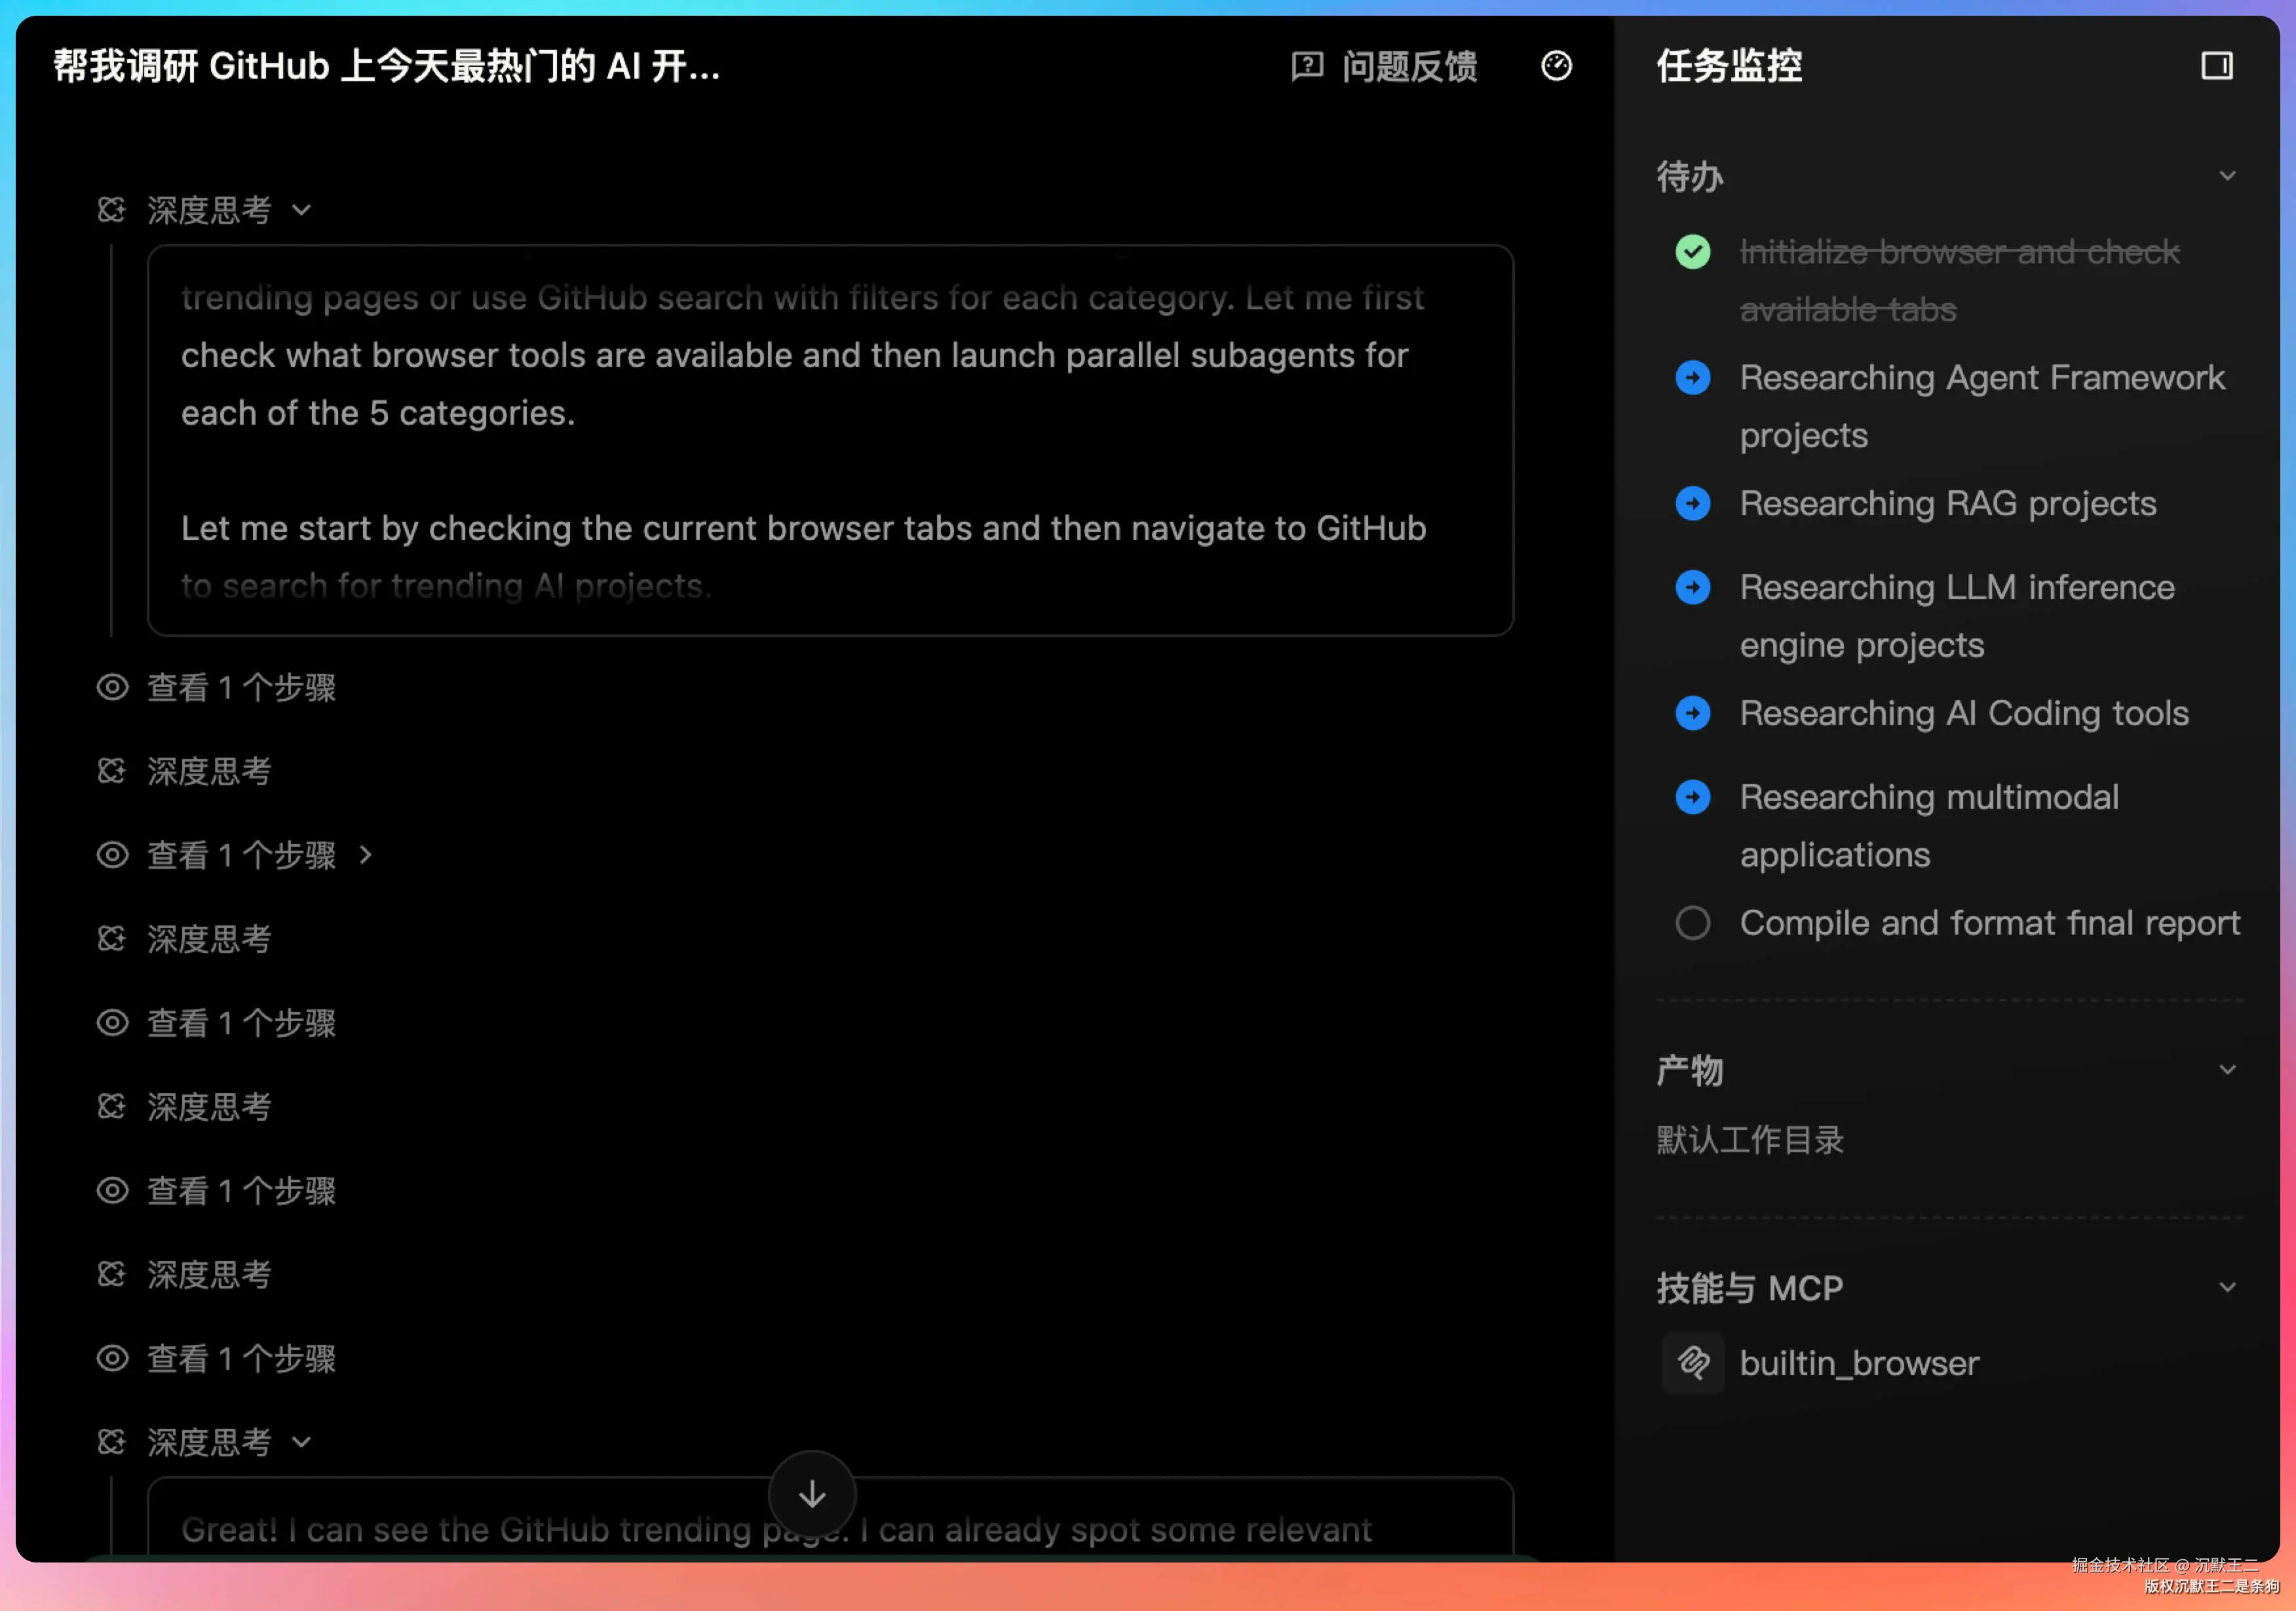The height and width of the screenshot is (1611, 2296).
Task: Click the 技能与 MCP section heading
Action: click(1750, 1288)
